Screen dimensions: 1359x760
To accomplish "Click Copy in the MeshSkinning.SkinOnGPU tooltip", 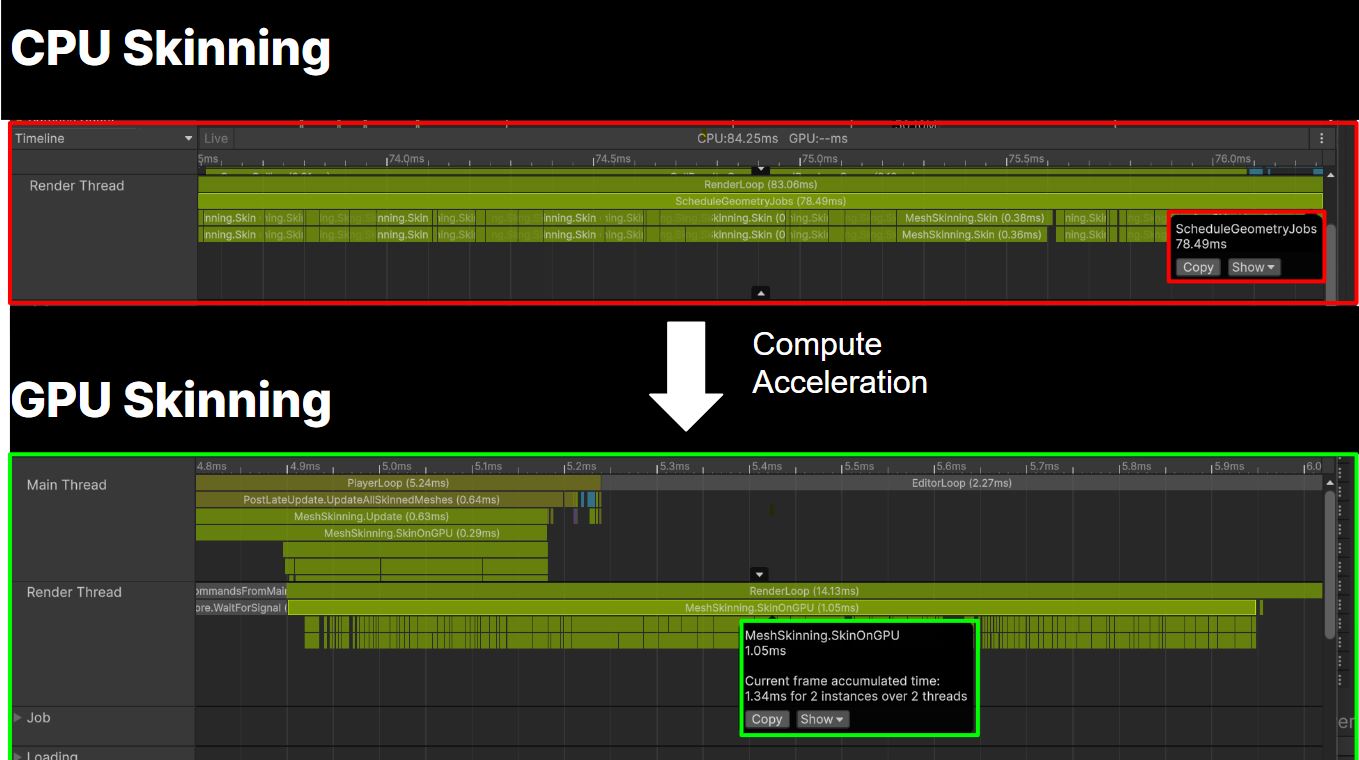I will click(767, 719).
